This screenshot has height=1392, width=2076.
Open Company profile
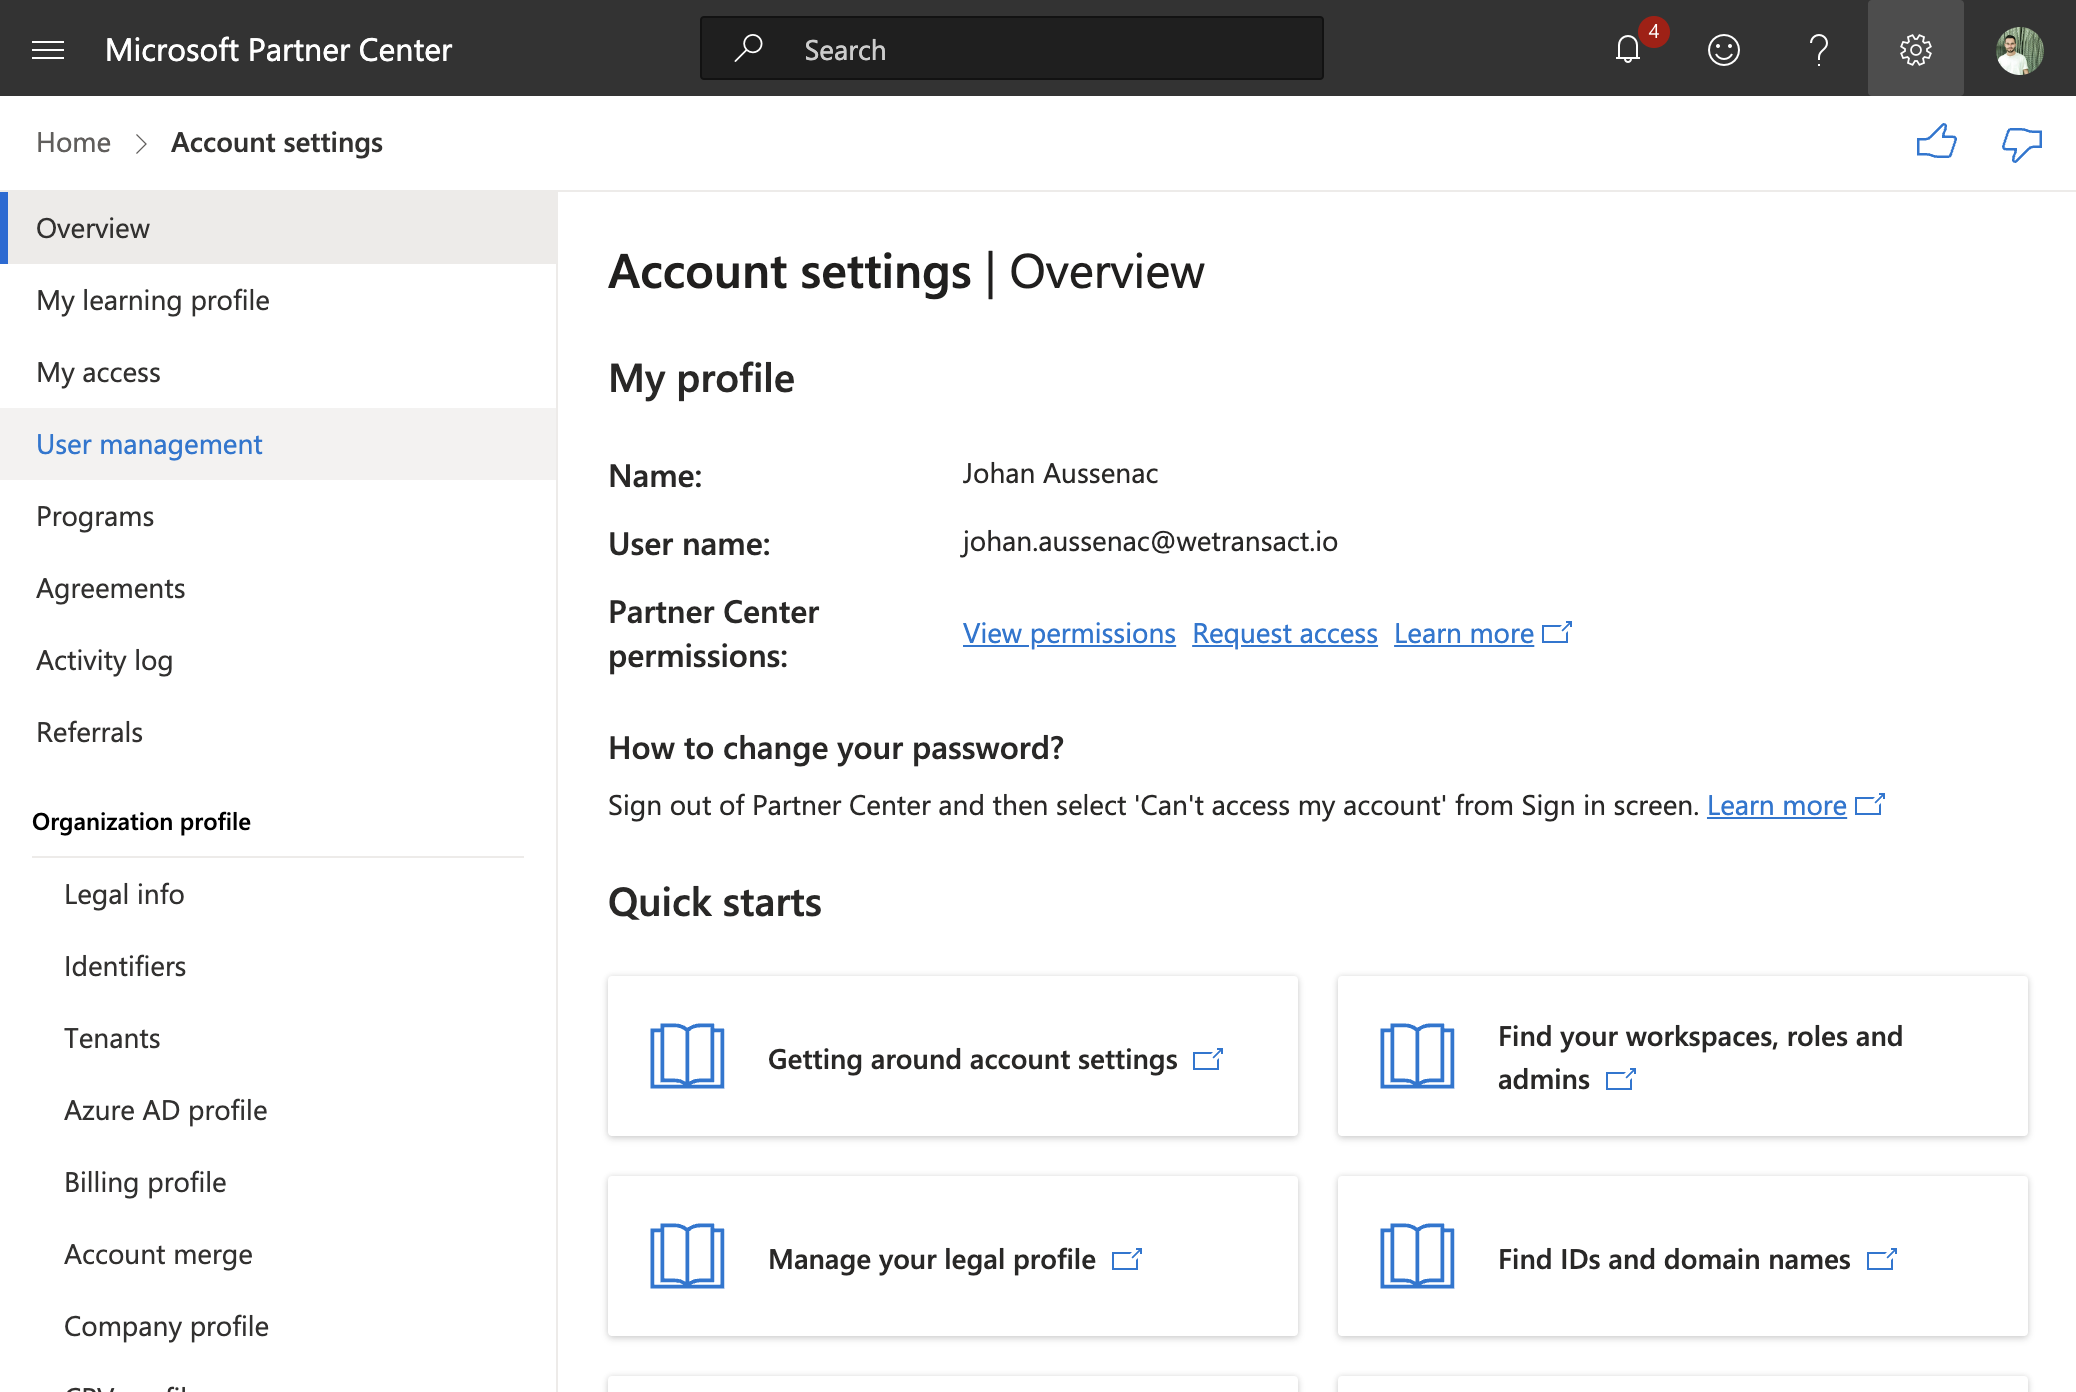pyautogui.click(x=278, y=1326)
